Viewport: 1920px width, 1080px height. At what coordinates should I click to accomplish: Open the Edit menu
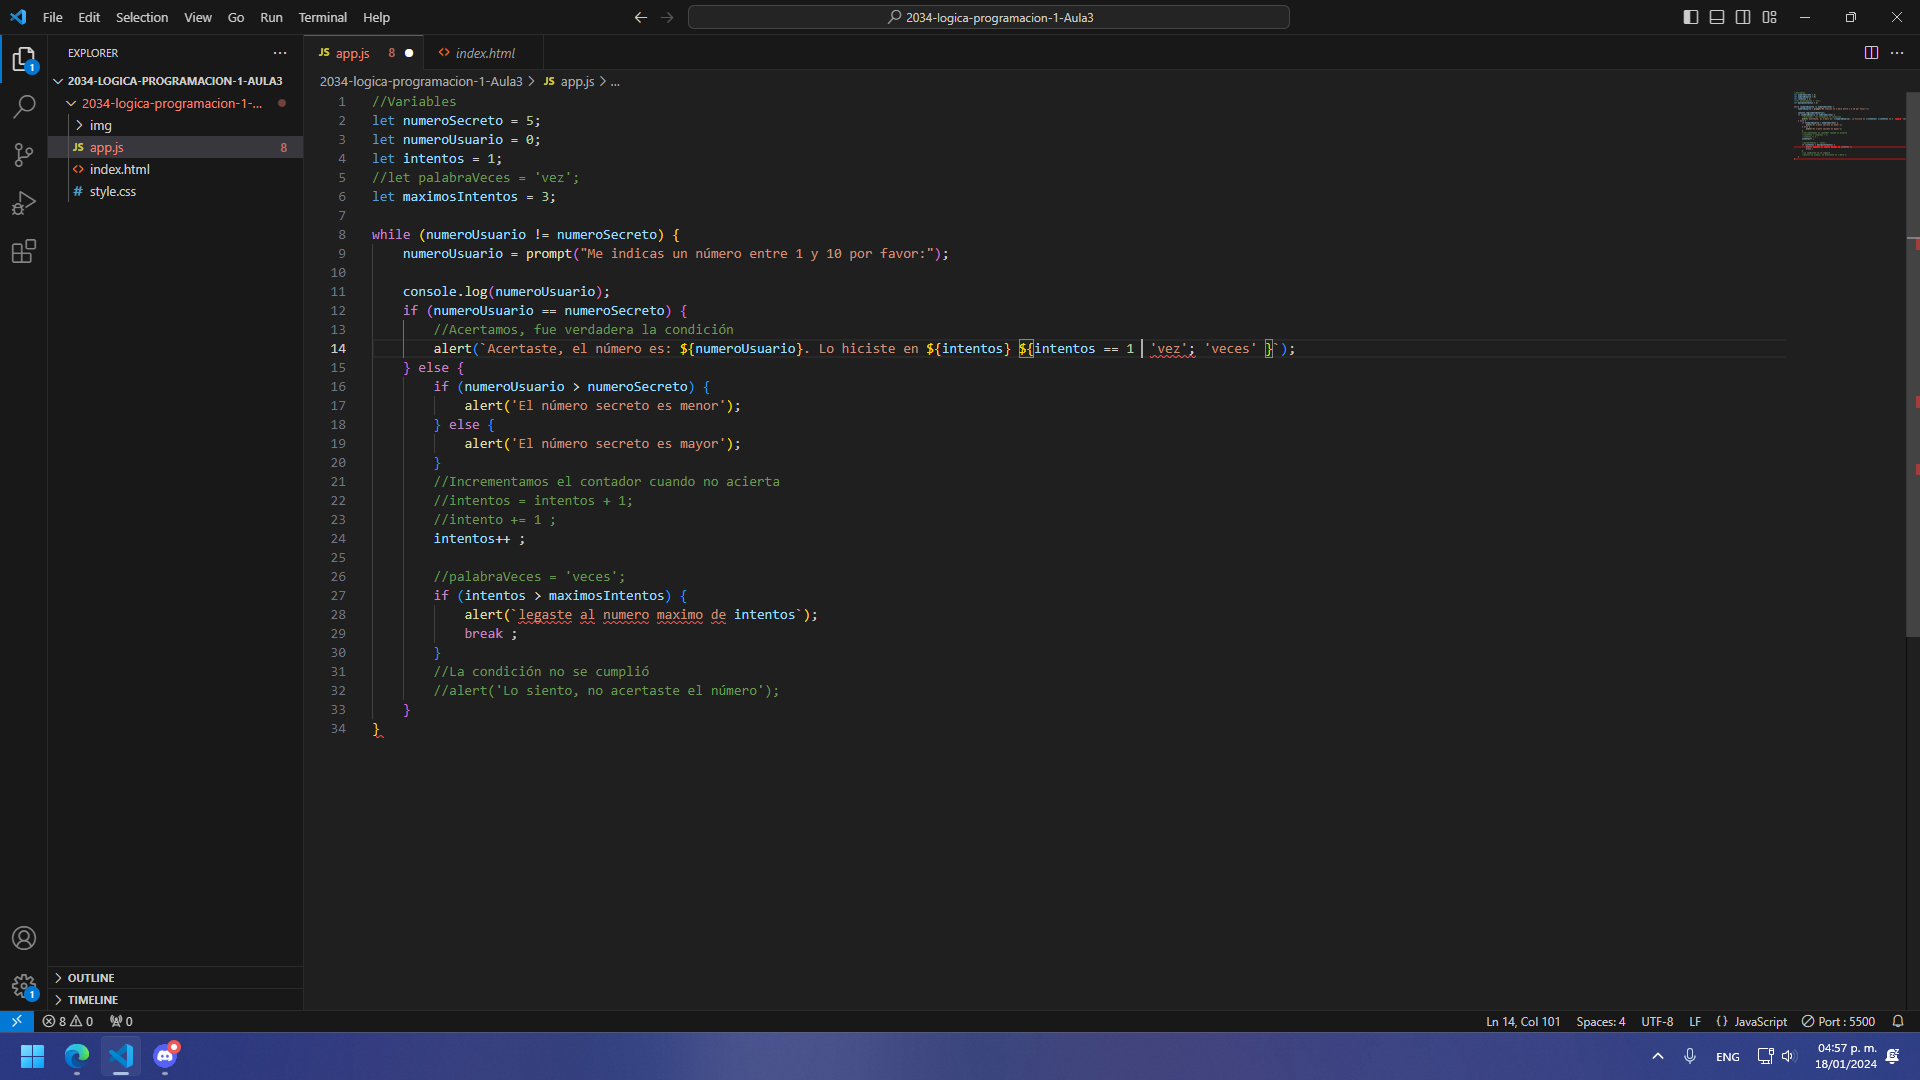tap(89, 17)
